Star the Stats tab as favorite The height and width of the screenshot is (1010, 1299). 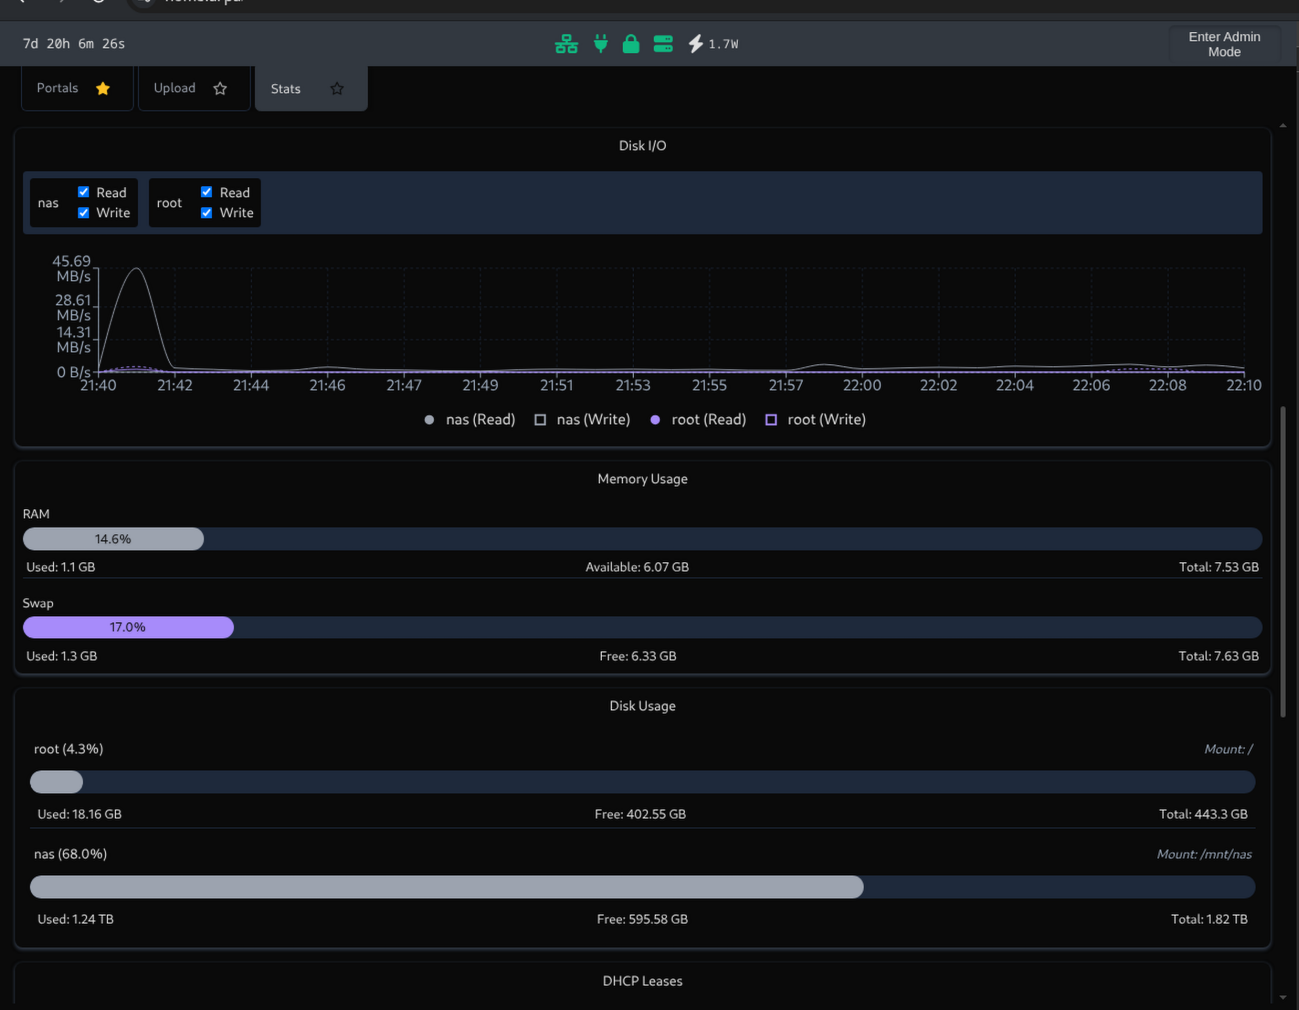337,89
